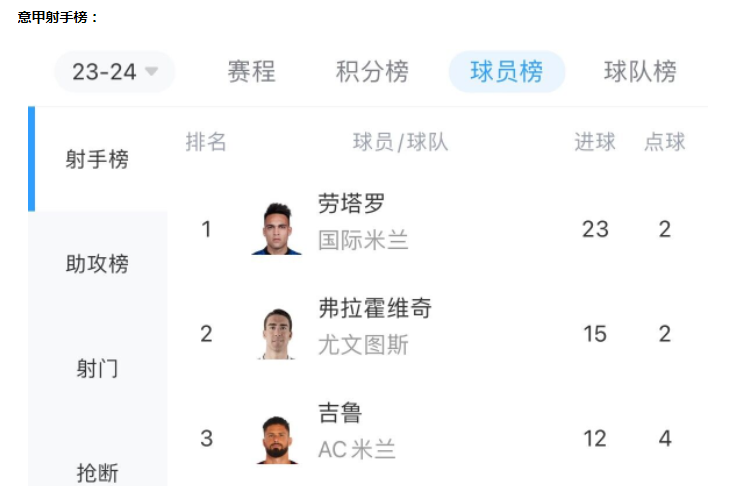Click team name 国际米兰
Screen dimensions: 733x486
click(x=363, y=240)
